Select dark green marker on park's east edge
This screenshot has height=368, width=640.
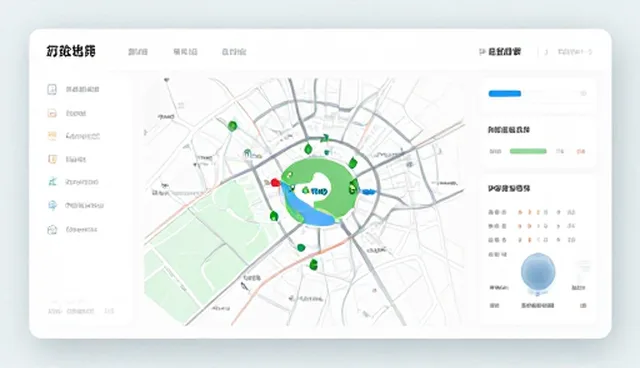pos(353,188)
